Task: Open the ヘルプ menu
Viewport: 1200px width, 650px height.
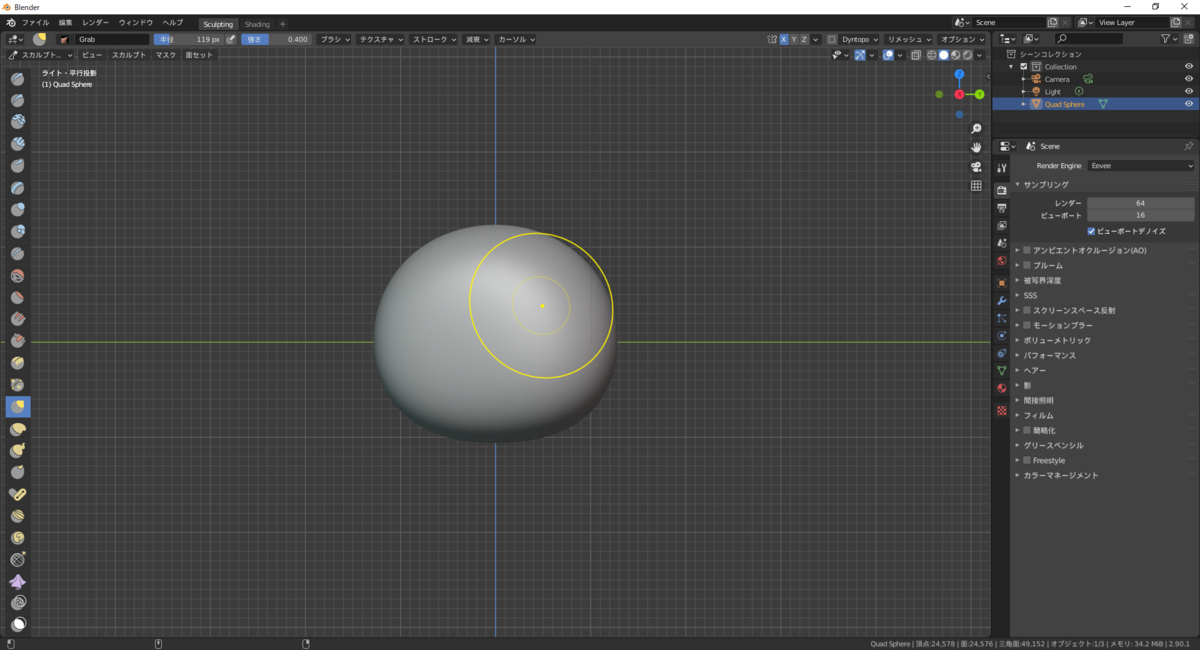Action: tap(173, 22)
